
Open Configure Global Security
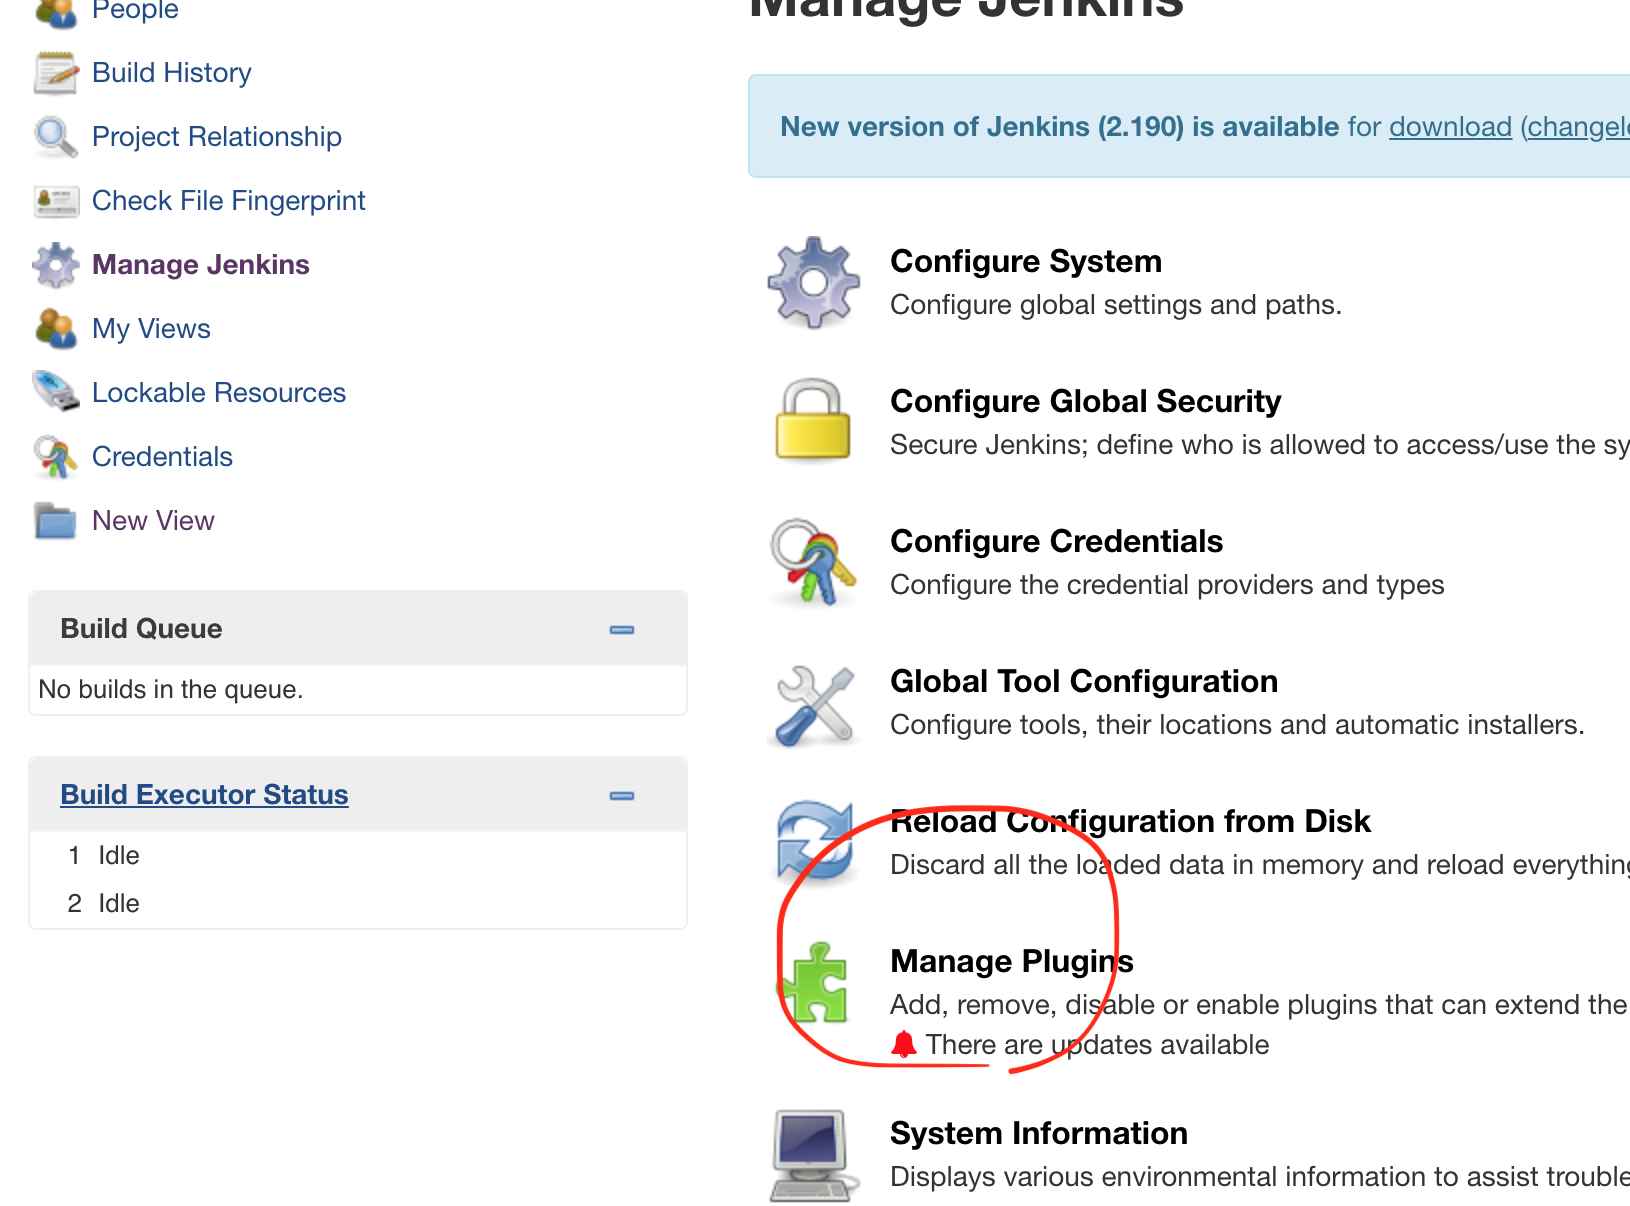tap(1086, 401)
